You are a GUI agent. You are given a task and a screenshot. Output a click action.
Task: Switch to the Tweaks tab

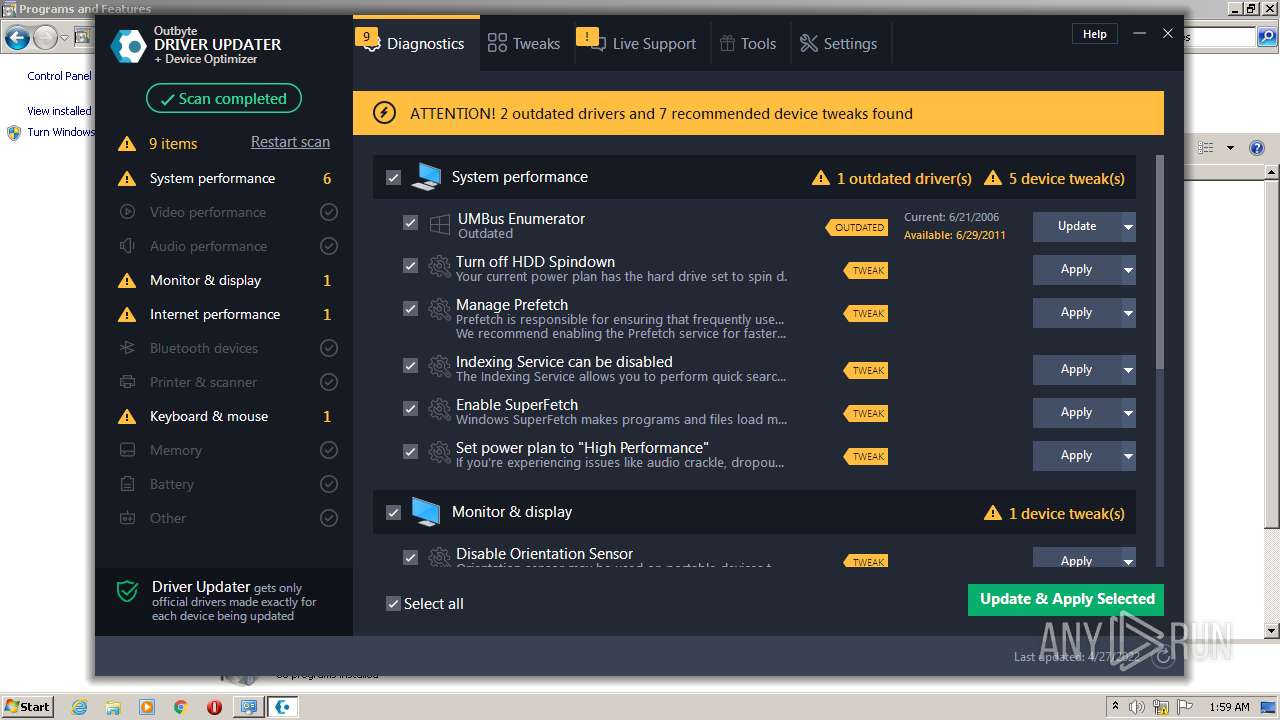[524, 43]
